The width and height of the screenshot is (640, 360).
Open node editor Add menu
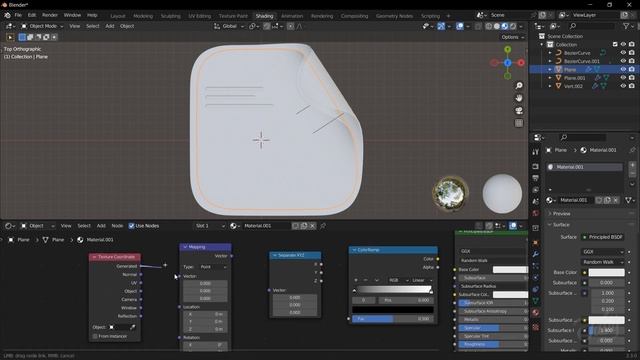point(101,226)
